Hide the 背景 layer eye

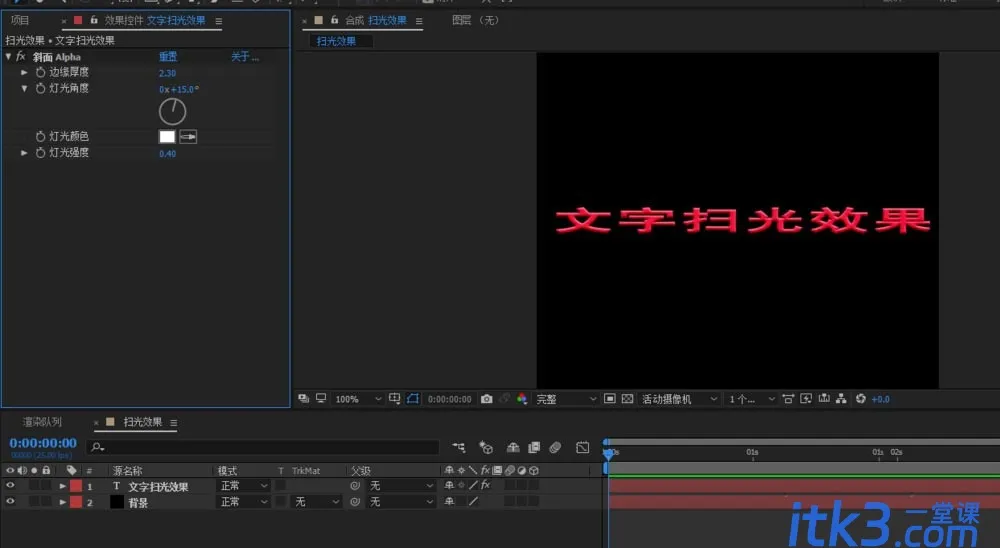pyautogui.click(x=10, y=502)
